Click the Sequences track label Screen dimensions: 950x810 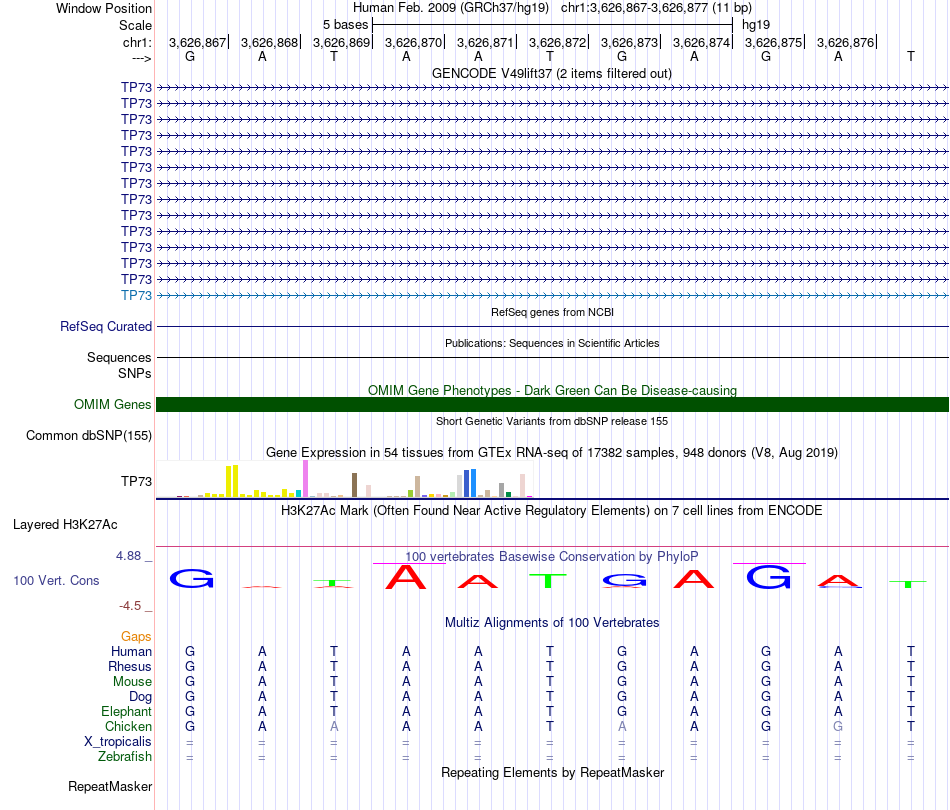[119, 357]
